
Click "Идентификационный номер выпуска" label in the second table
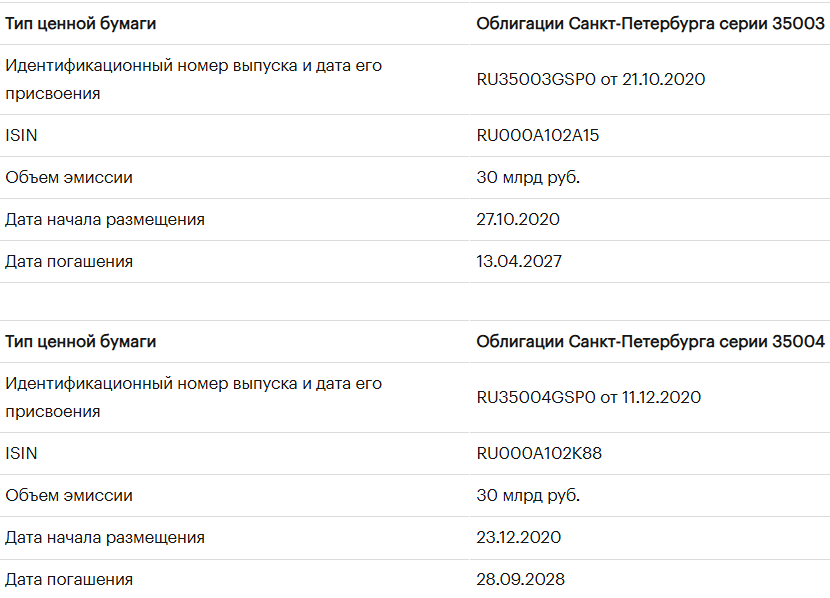tap(193, 384)
